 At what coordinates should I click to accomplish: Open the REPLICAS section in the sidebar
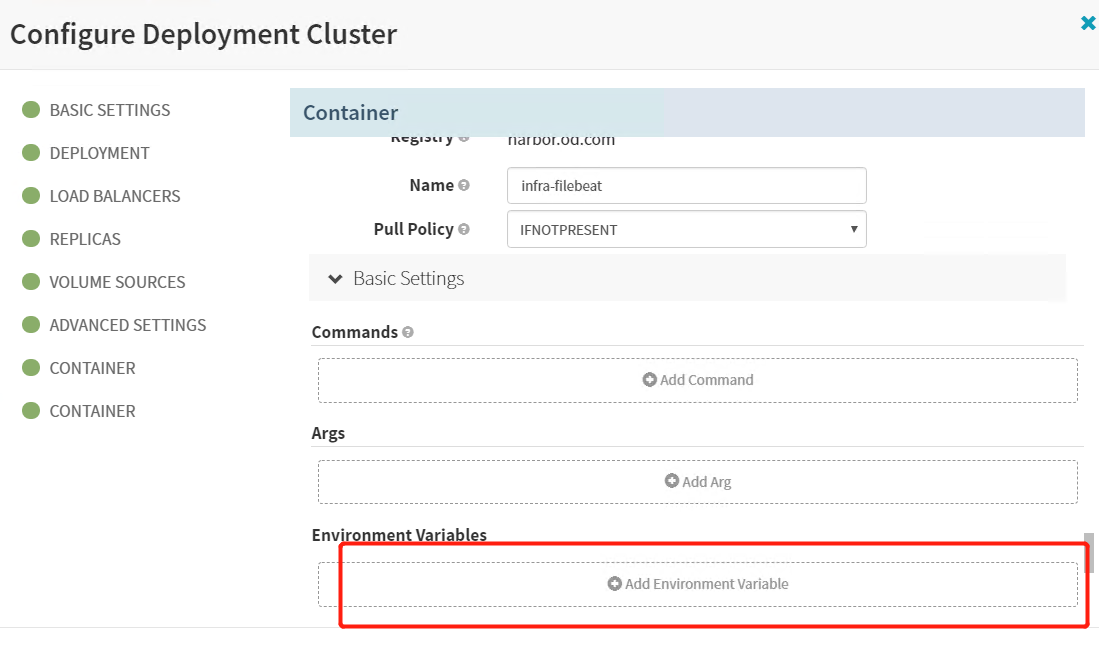tap(85, 239)
